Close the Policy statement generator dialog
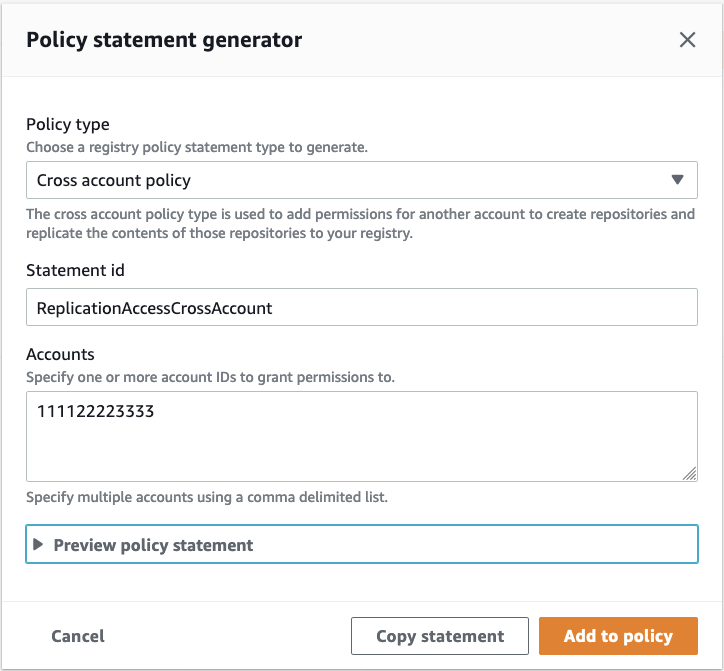 687,40
